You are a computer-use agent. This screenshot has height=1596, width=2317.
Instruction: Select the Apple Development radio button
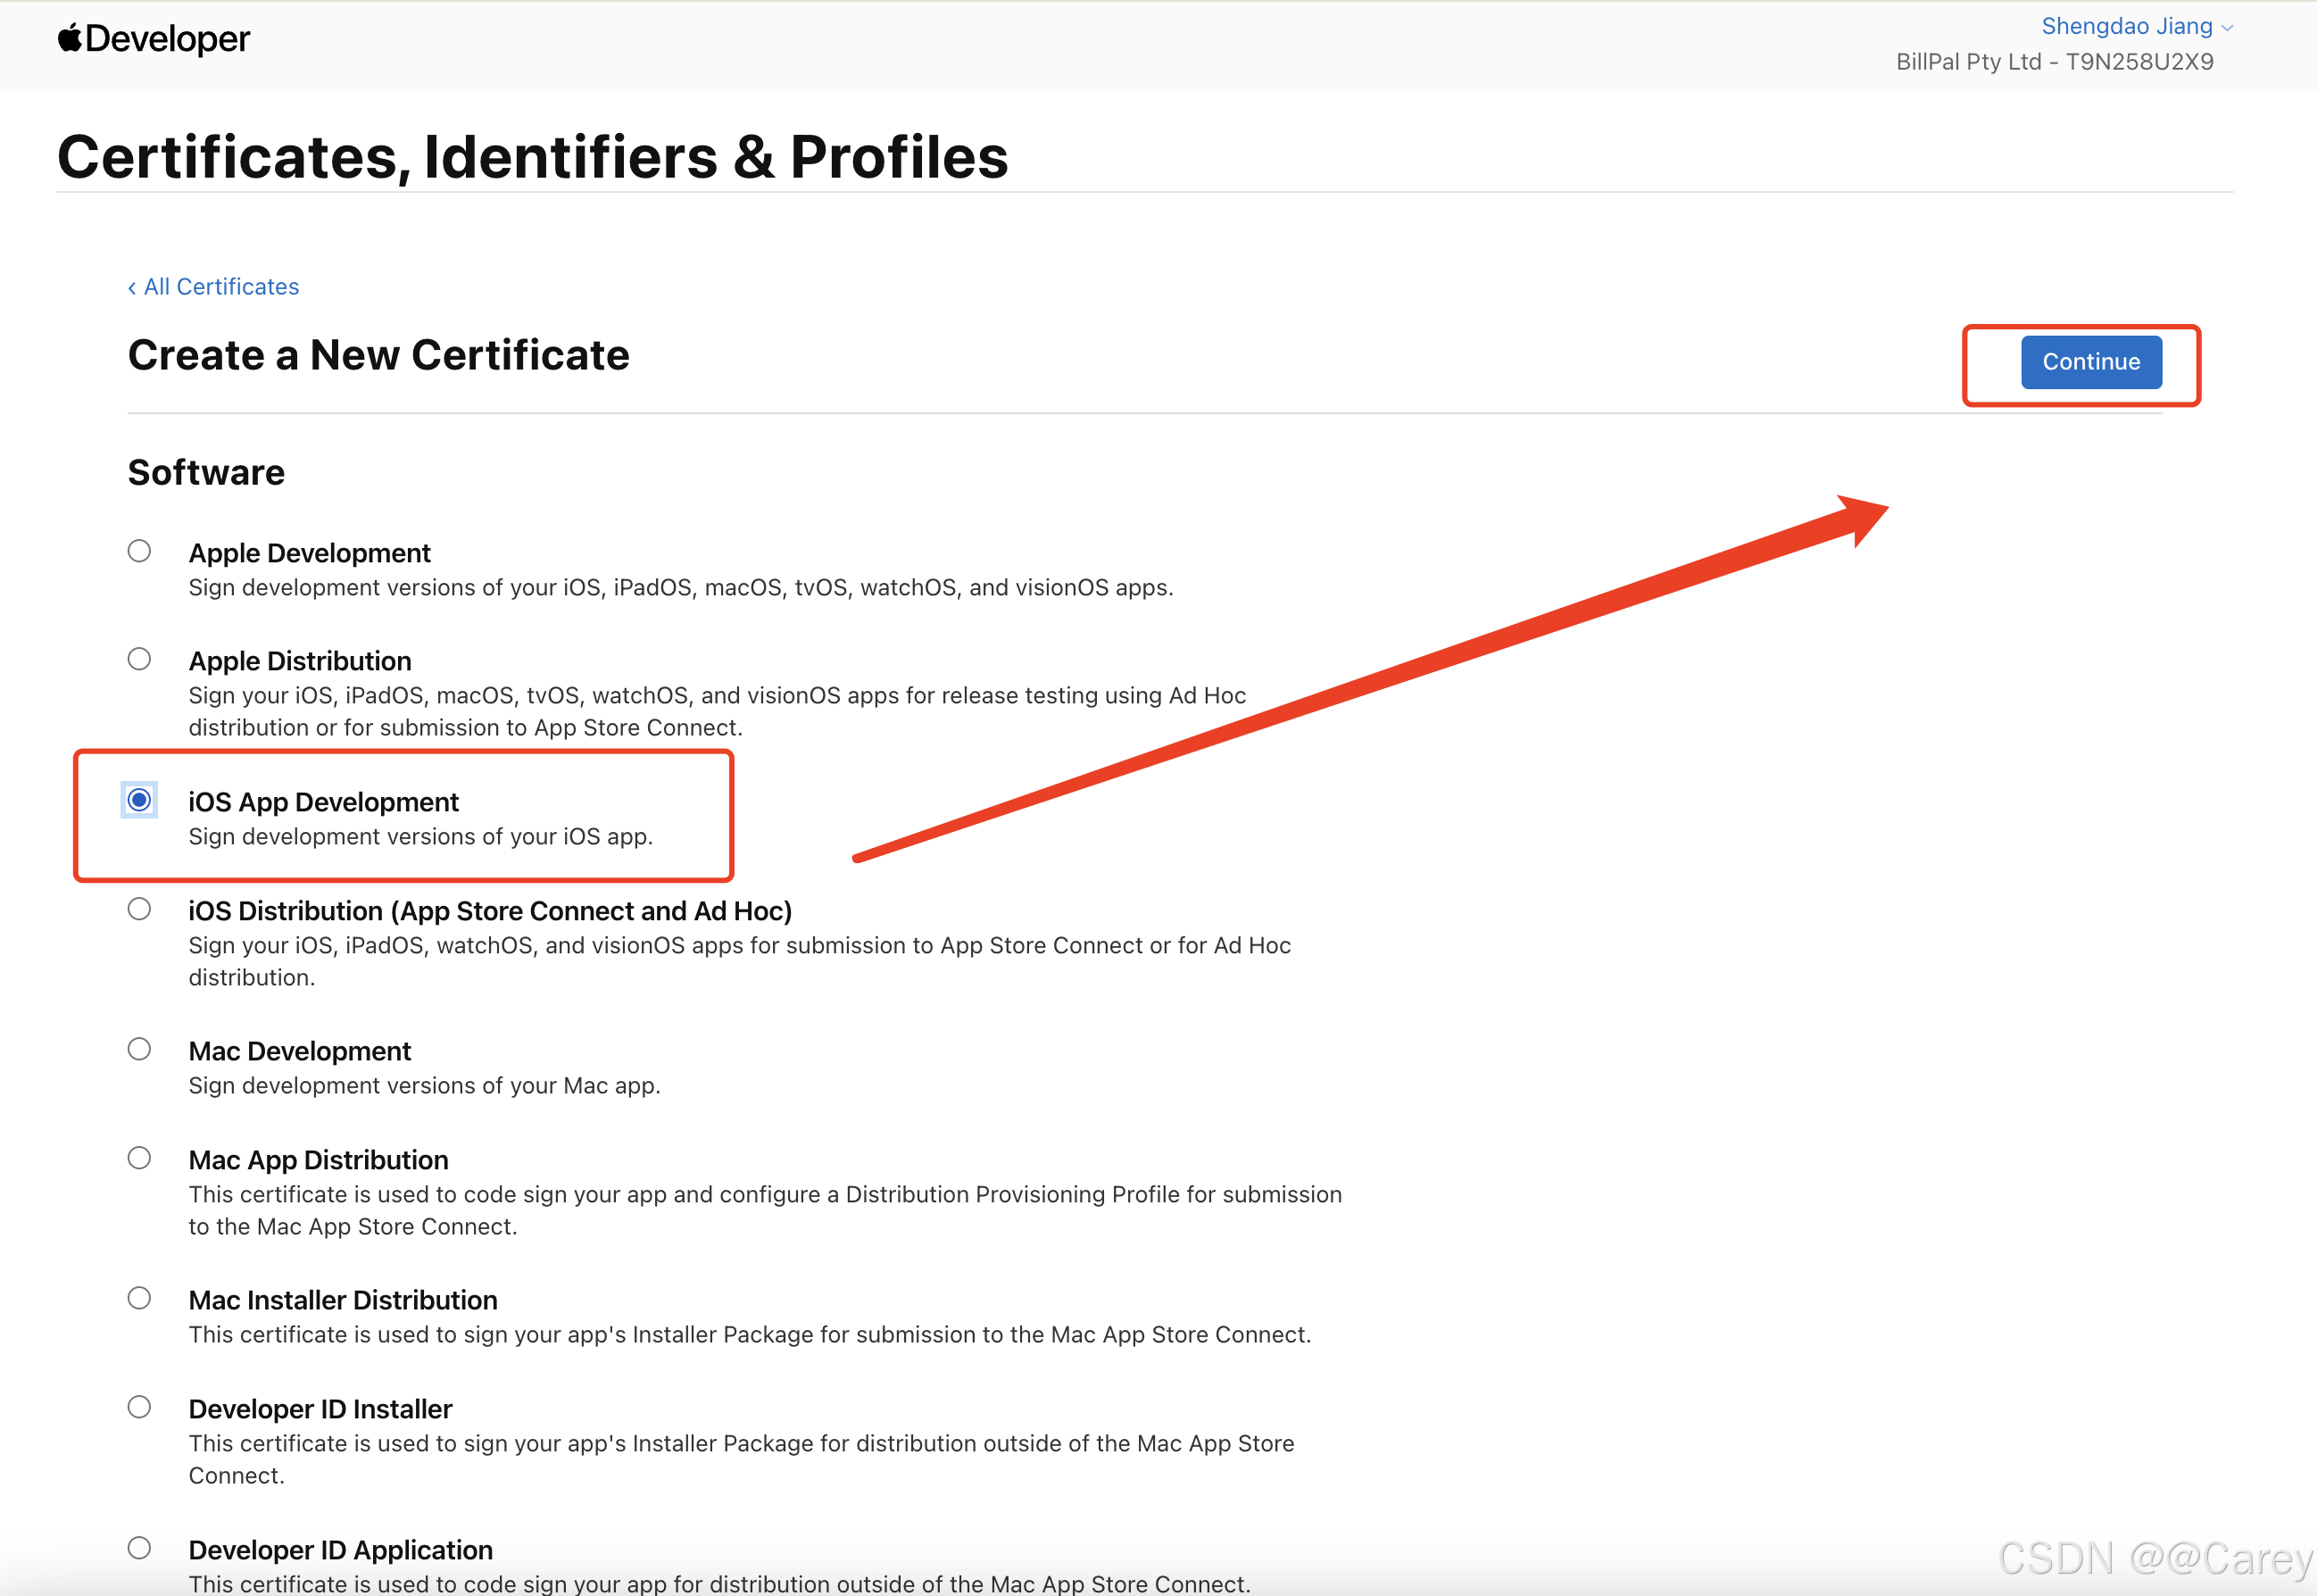(x=139, y=551)
